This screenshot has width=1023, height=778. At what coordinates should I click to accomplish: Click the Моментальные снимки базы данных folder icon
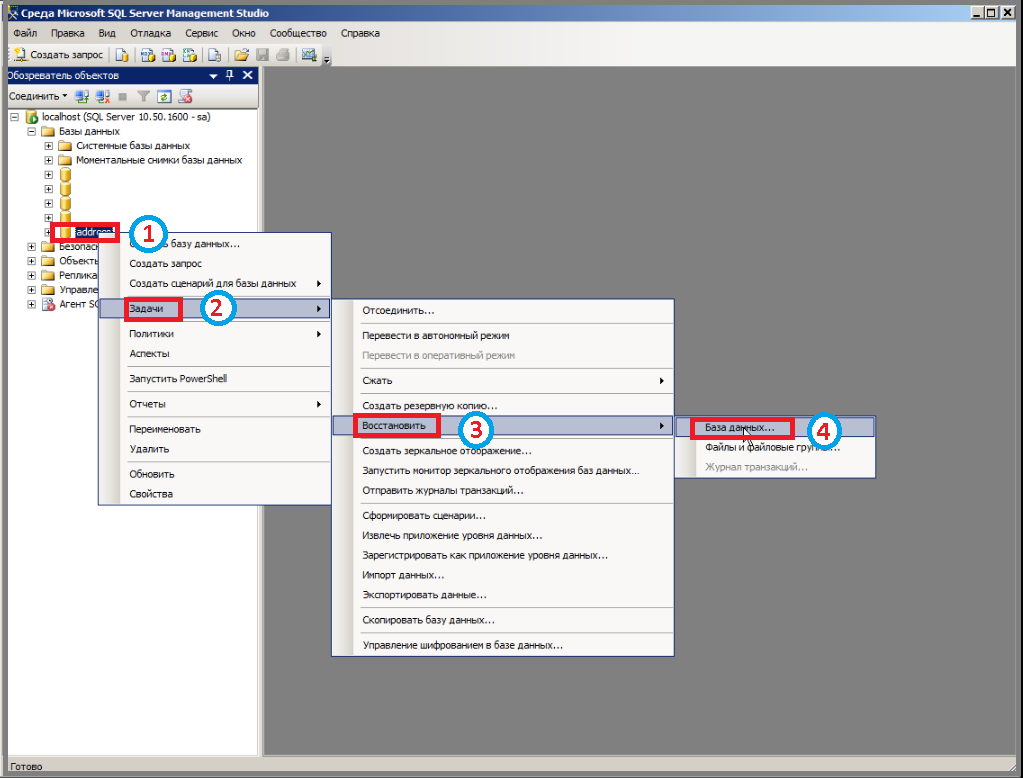tap(65, 160)
